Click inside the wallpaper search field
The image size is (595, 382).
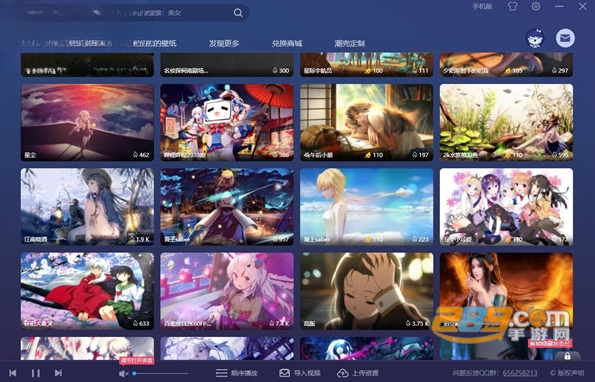coord(129,13)
